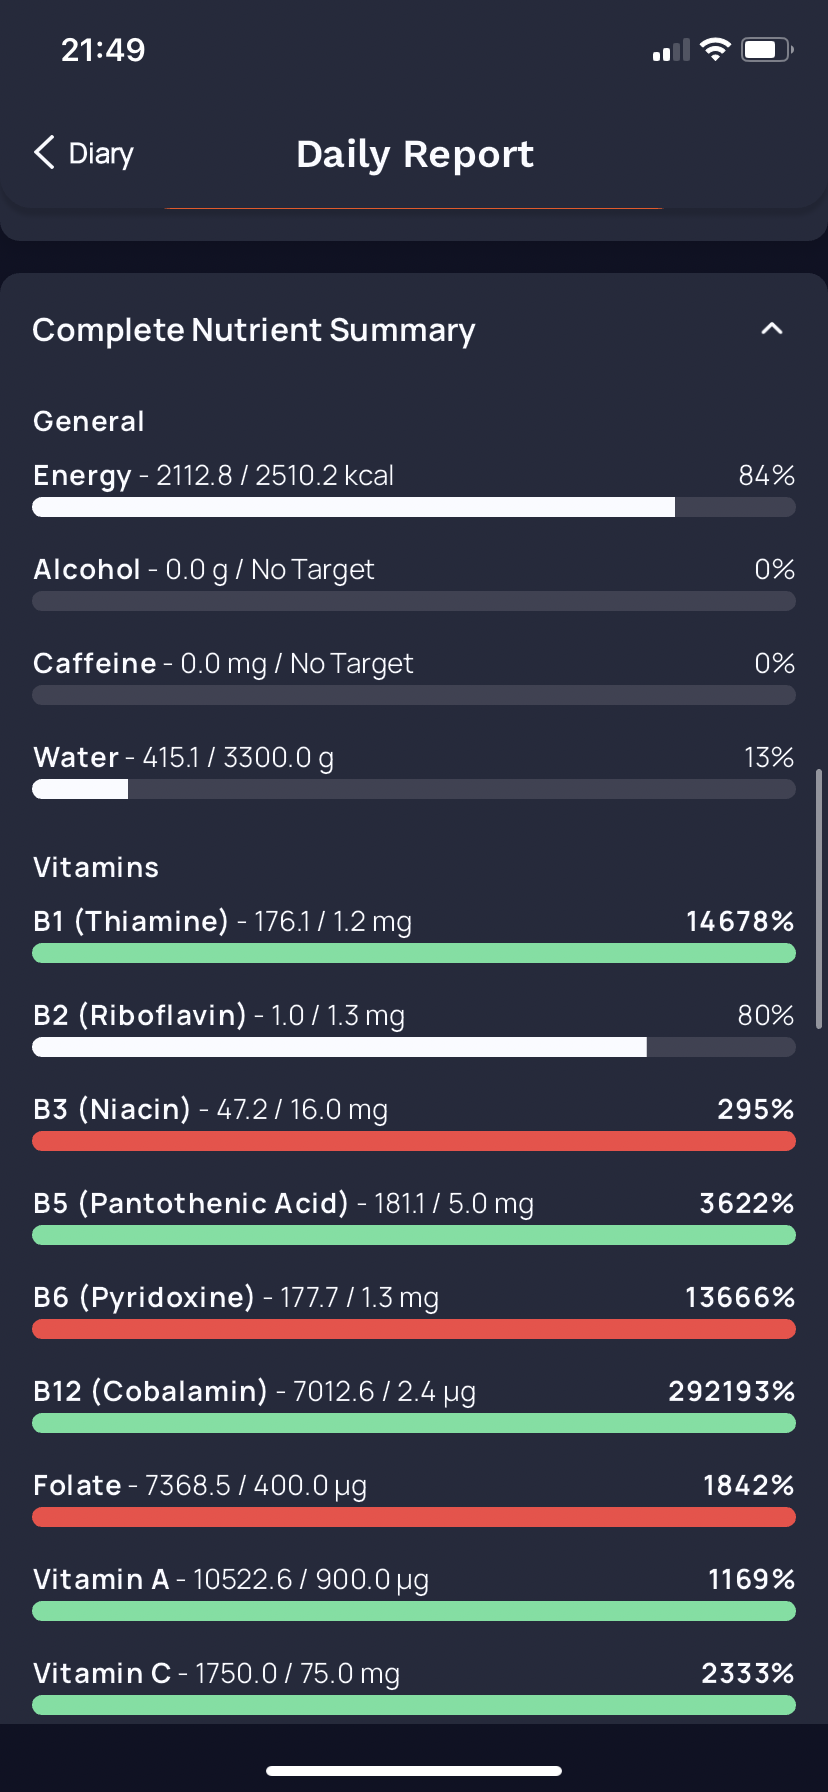
Task: Tap the battery indicator icon
Action: coord(767,50)
